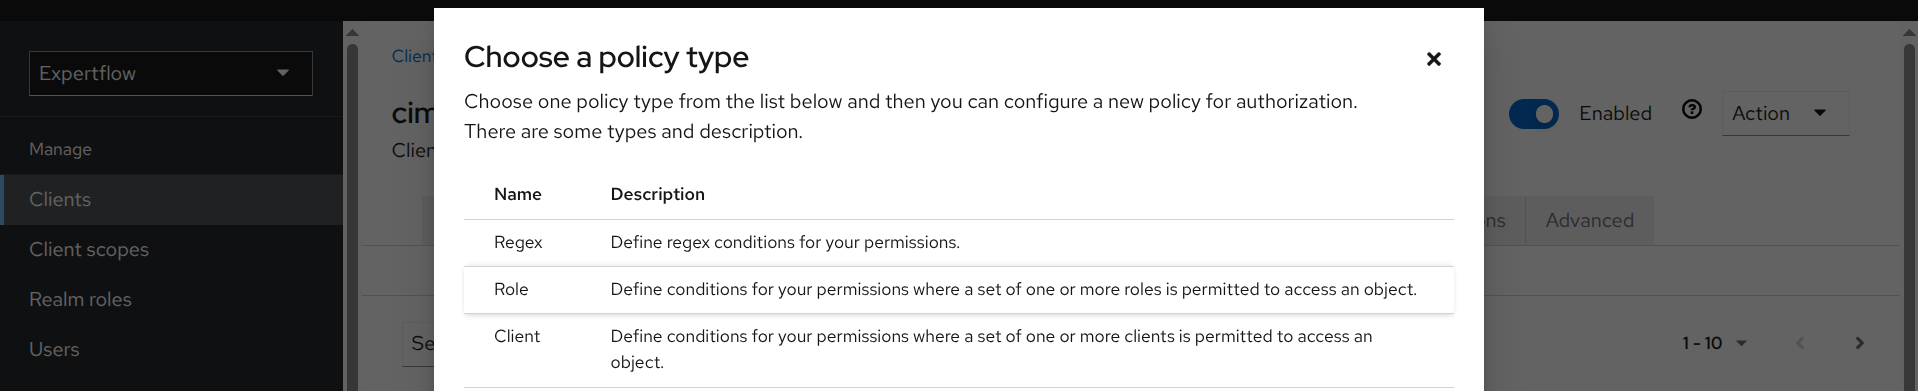Pick the Client policy type
The height and width of the screenshot is (391, 1918).
point(958,350)
